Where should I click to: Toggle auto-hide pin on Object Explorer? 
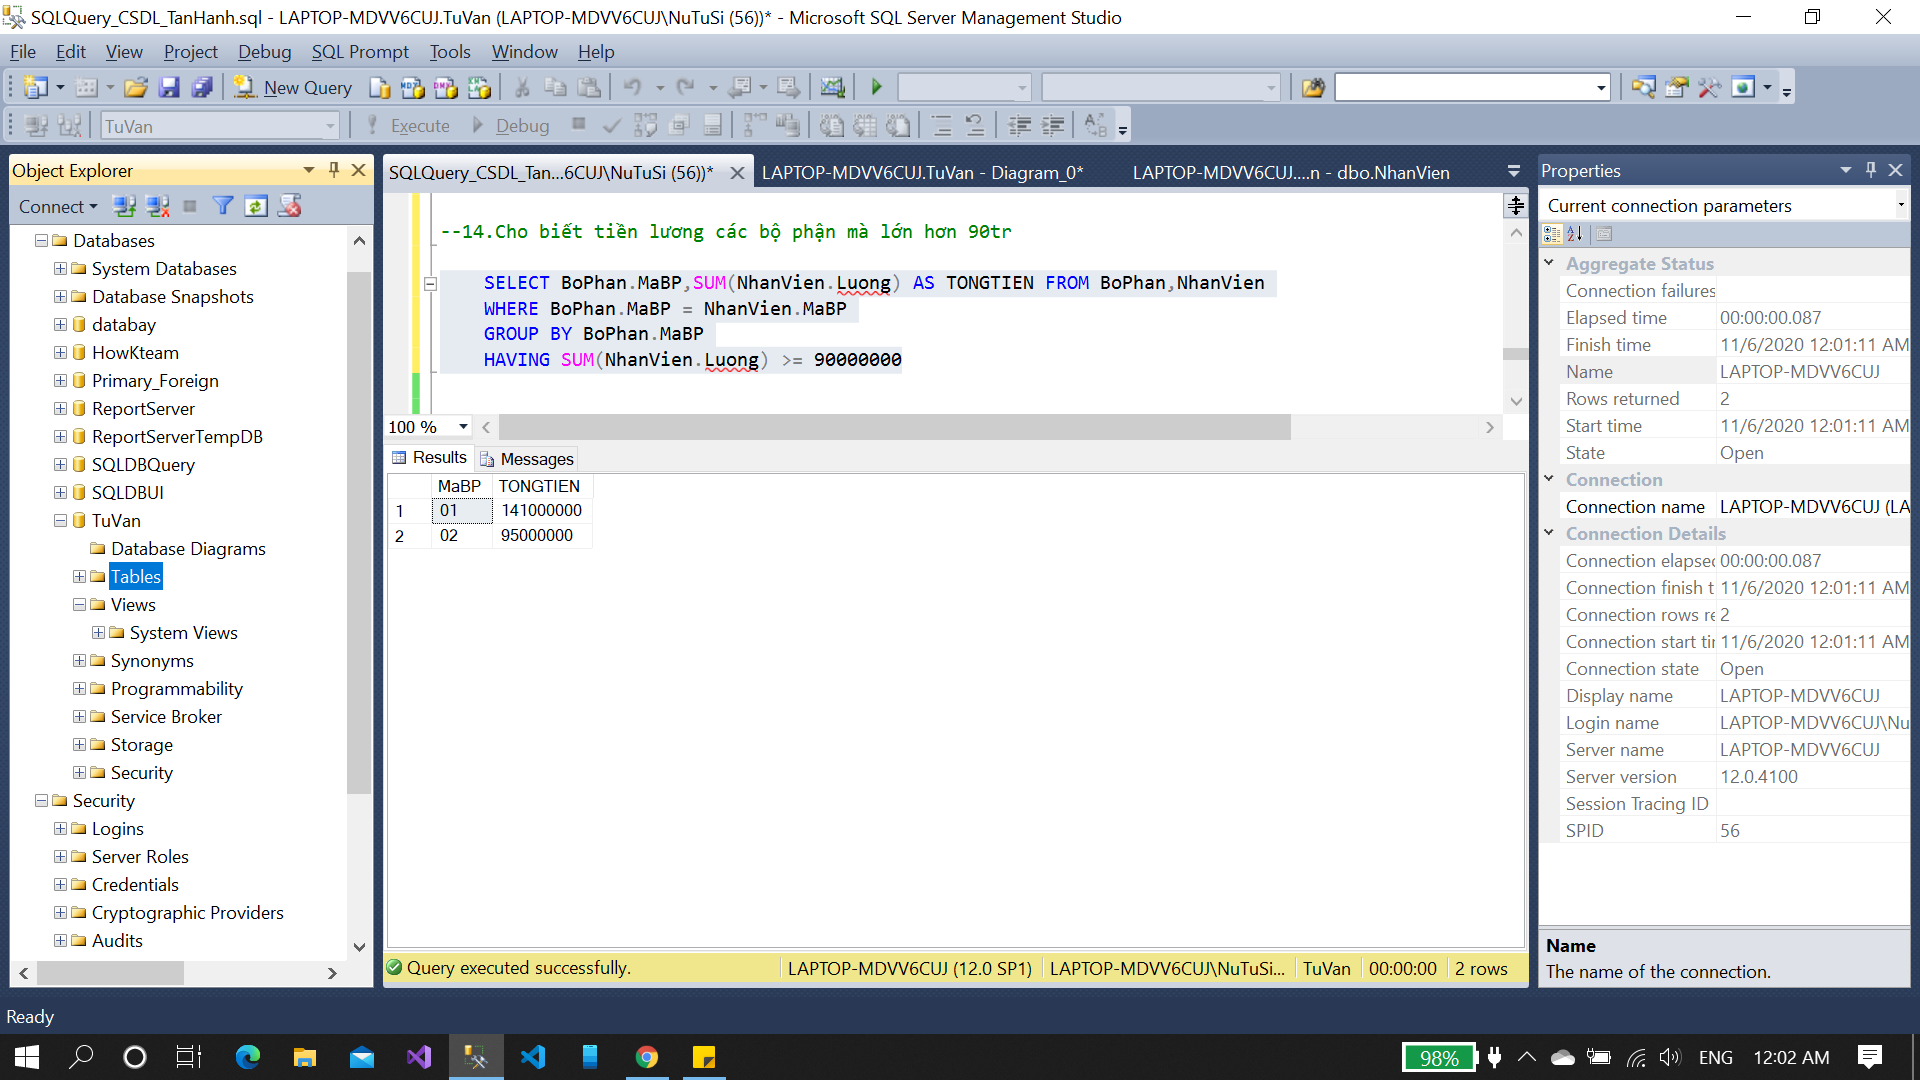[x=334, y=170]
